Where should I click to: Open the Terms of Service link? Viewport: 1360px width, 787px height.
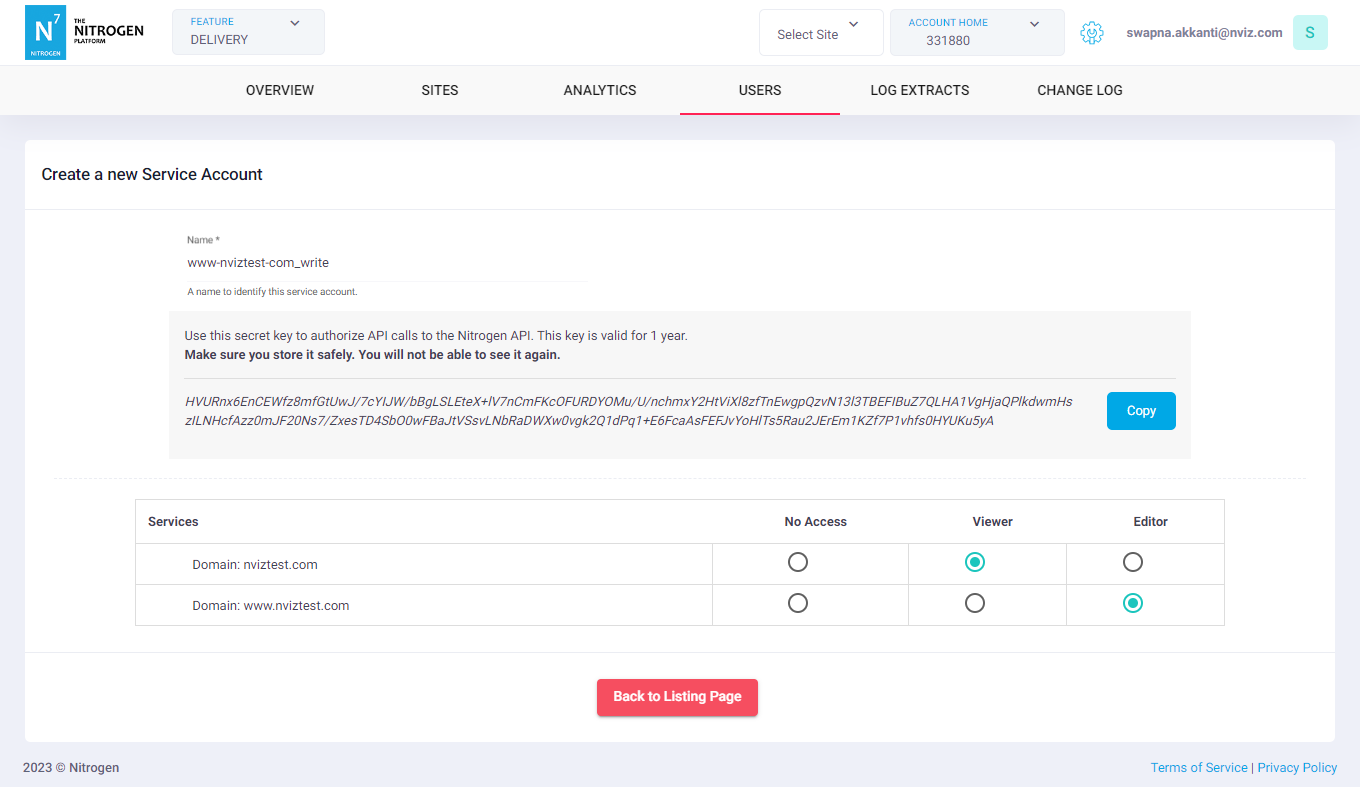(x=1198, y=768)
